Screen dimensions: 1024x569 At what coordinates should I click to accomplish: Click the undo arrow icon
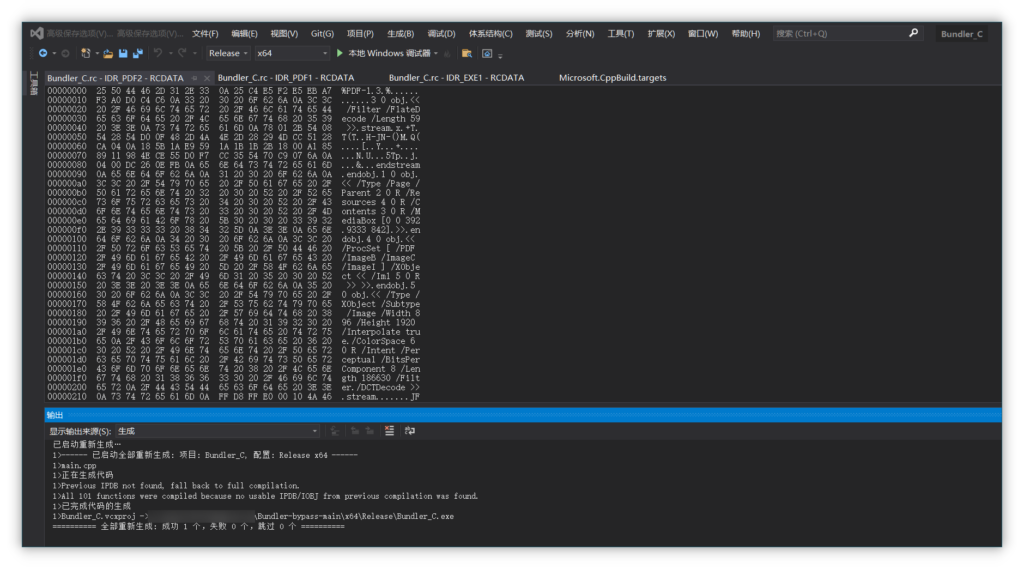(157, 53)
